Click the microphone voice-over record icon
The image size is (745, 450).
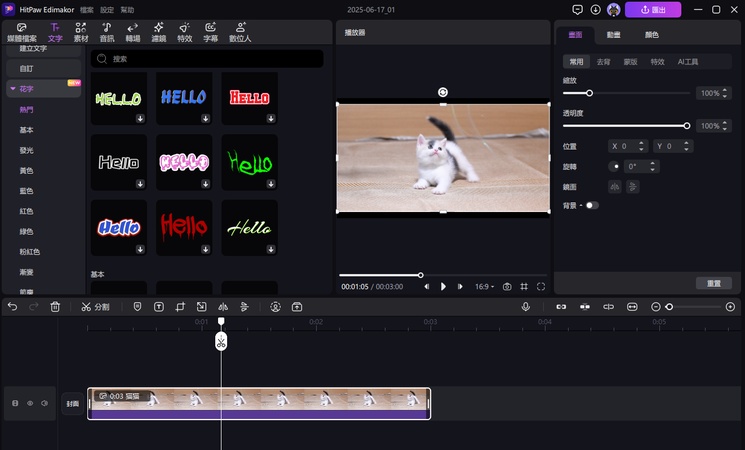[x=525, y=307]
